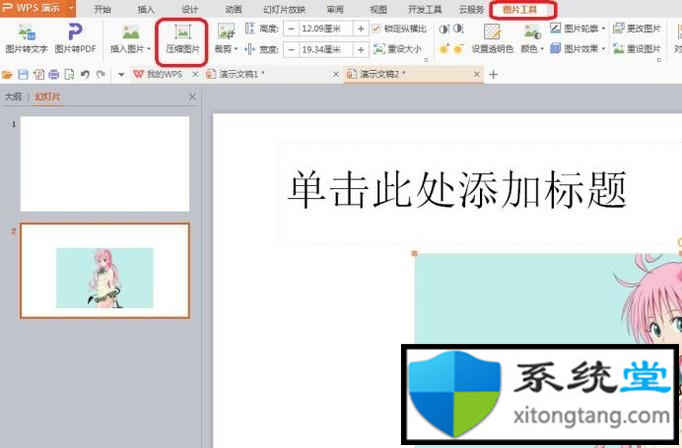This screenshot has width=682, height=448.
Task: Click 更改图片 (Change Picture) icon
Action: pos(635,29)
